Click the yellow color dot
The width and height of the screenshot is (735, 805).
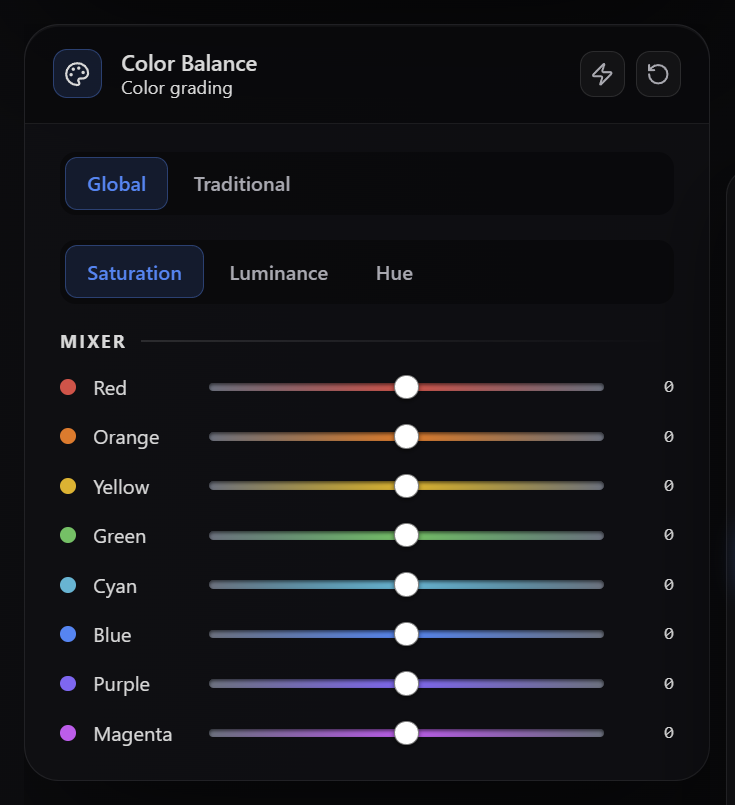(68, 486)
